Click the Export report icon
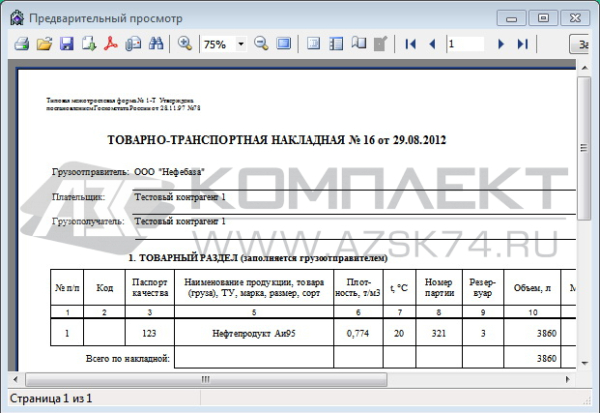Viewport: 600px width, 413px height. (x=89, y=44)
